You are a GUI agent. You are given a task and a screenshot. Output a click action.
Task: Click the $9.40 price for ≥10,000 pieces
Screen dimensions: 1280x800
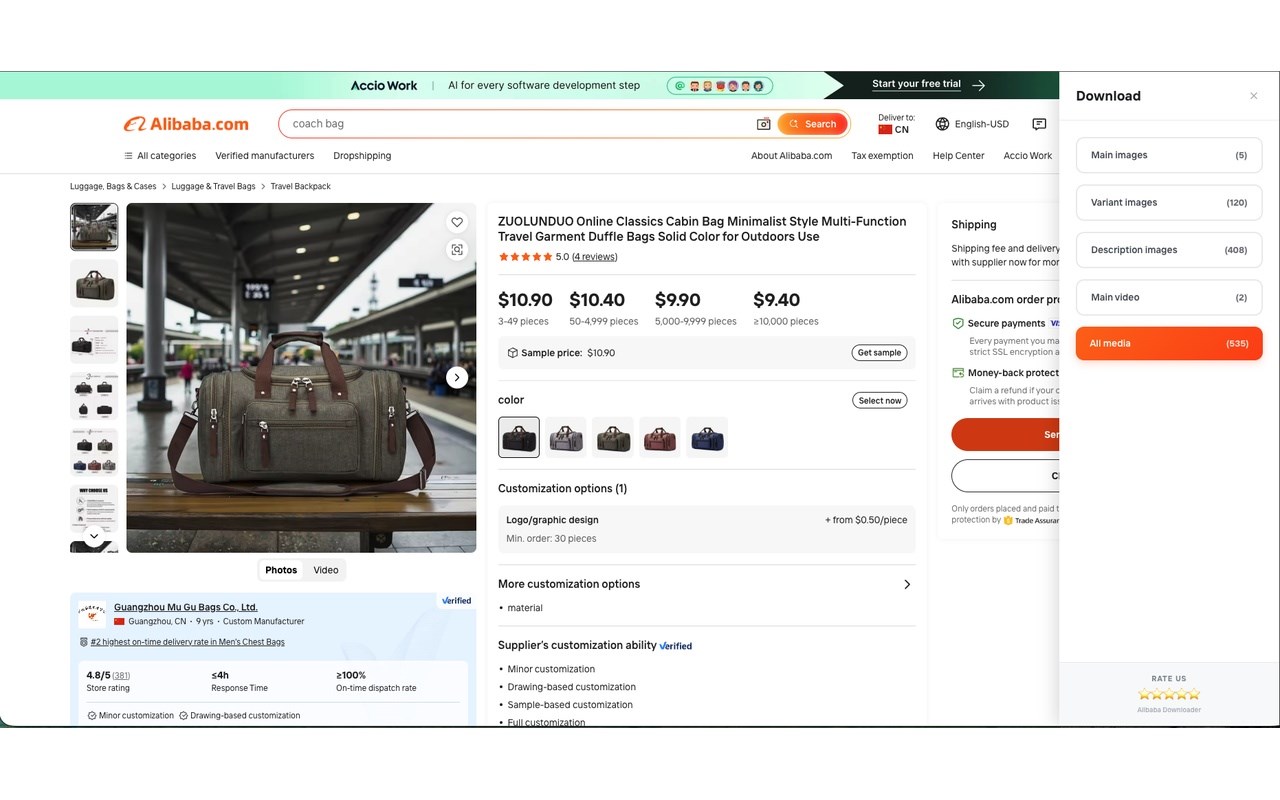[x=776, y=300]
